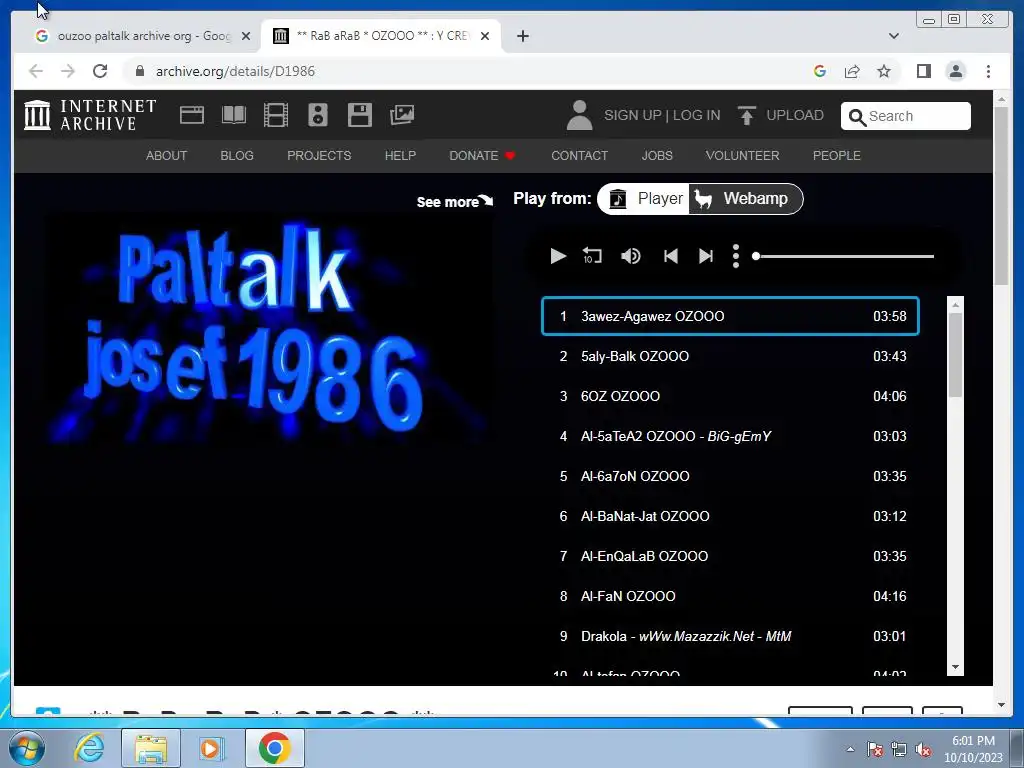
Task: Play track Al-FaN OZOOO
Action: (730, 596)
